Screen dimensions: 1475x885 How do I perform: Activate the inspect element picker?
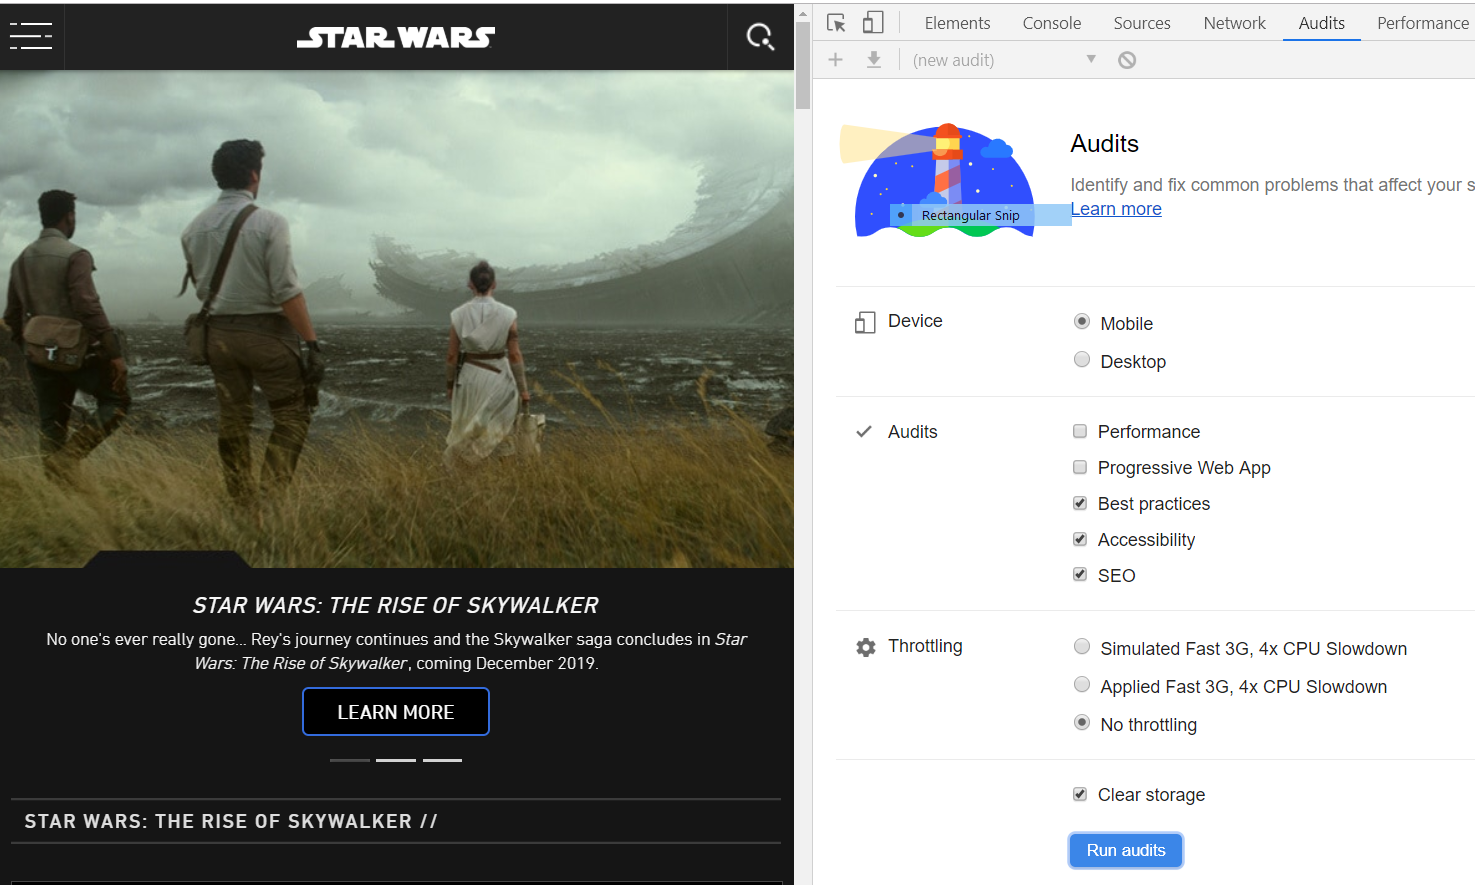pyautogui.click(x=836, y=23)
